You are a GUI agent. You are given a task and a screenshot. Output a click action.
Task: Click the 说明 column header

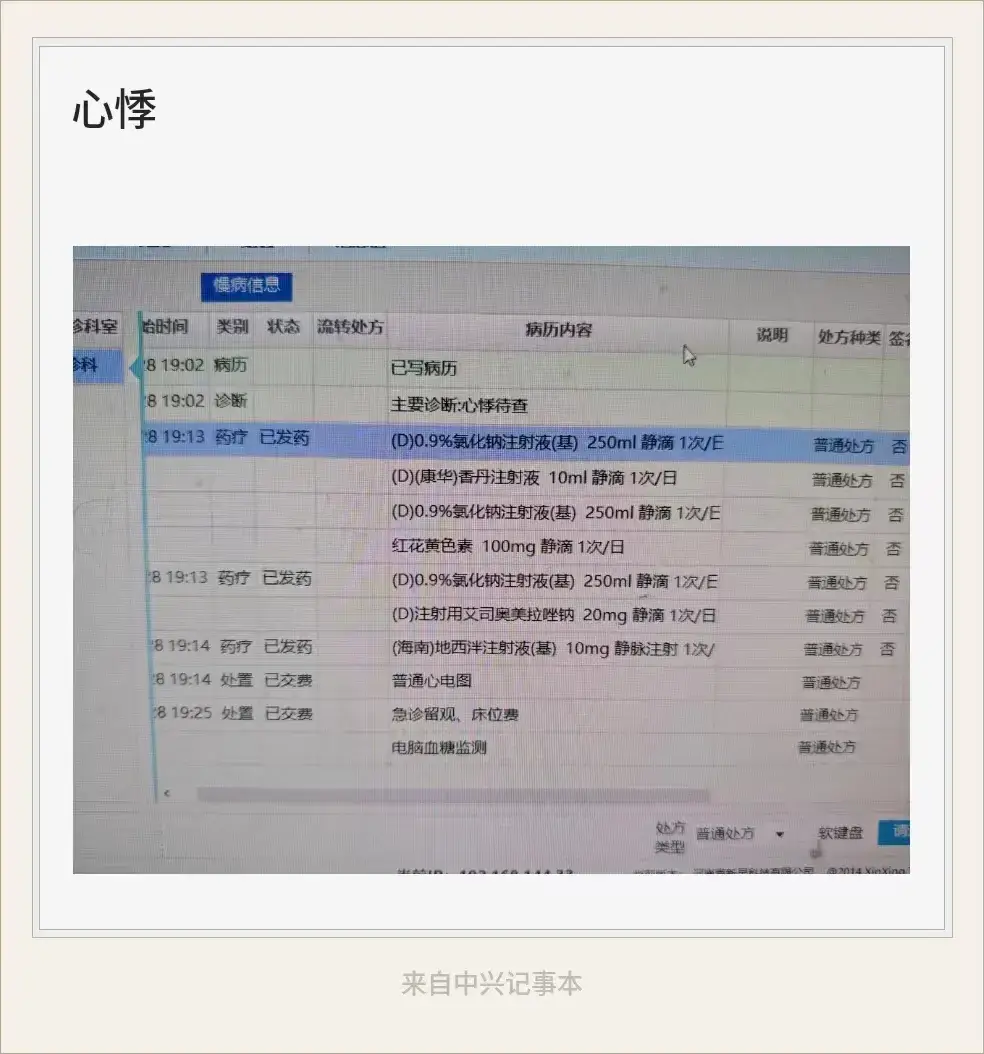click(x=771, y=335)
